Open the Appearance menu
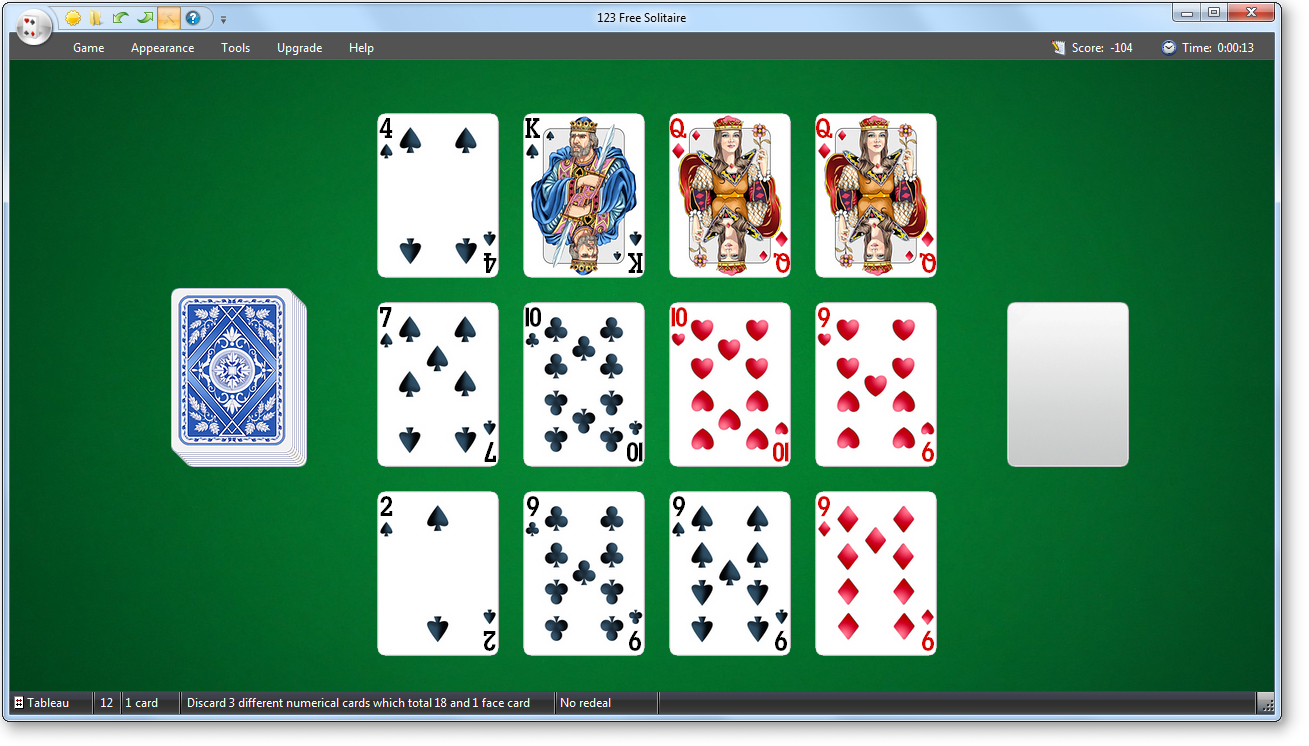This screenshot has width=1309, height=746. pos(162,47)
